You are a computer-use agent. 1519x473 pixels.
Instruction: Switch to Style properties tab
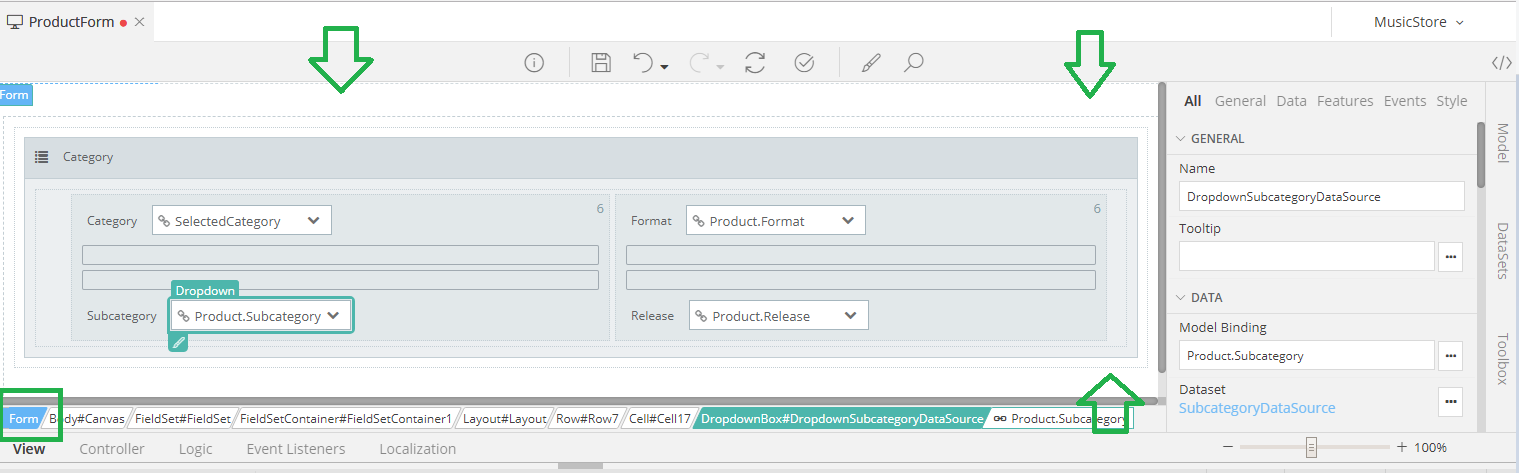pyautogui.click(x=1452, y=101)
